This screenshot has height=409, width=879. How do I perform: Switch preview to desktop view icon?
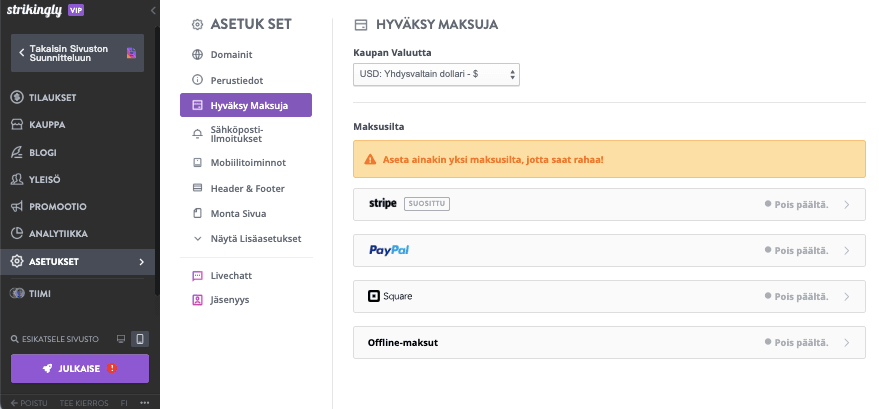click(121, 339)
